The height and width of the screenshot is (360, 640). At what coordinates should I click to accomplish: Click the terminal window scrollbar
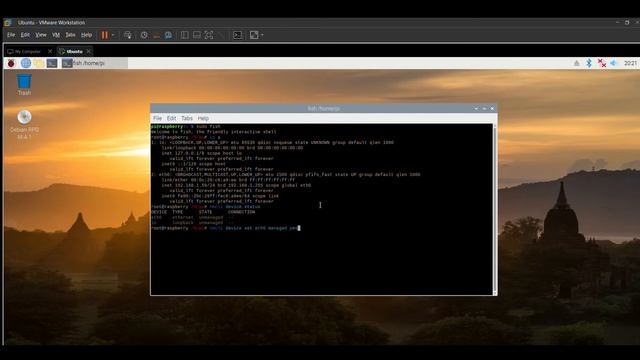495,209
